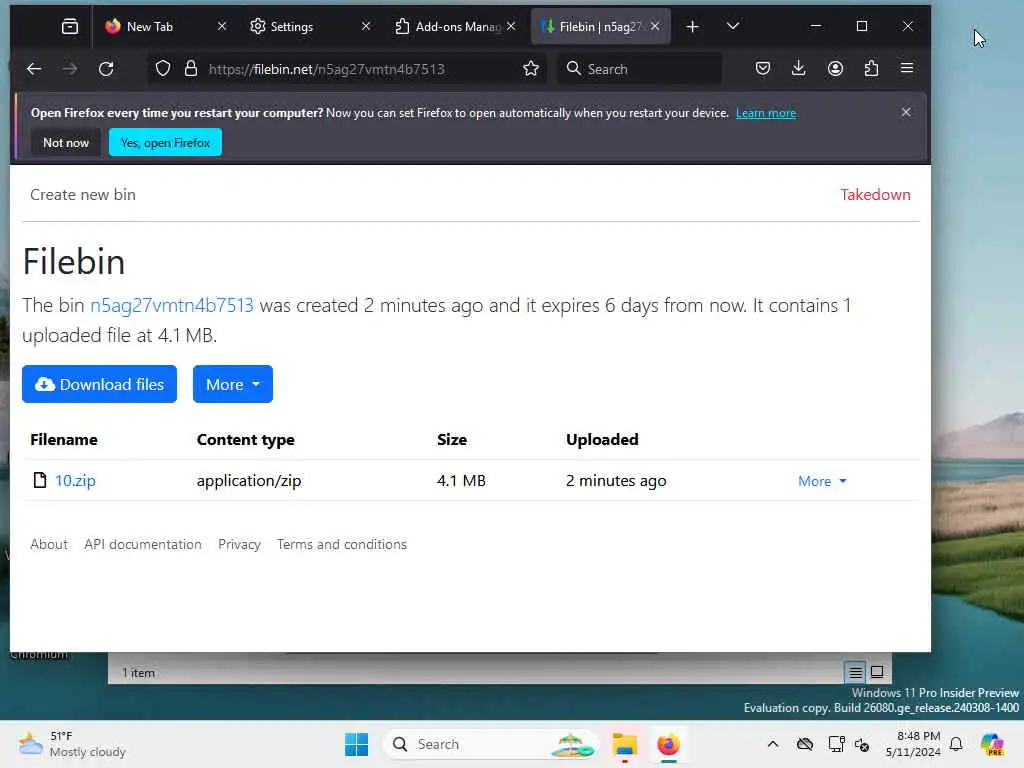Click the cloud sync off tray icon

point(805,744)
